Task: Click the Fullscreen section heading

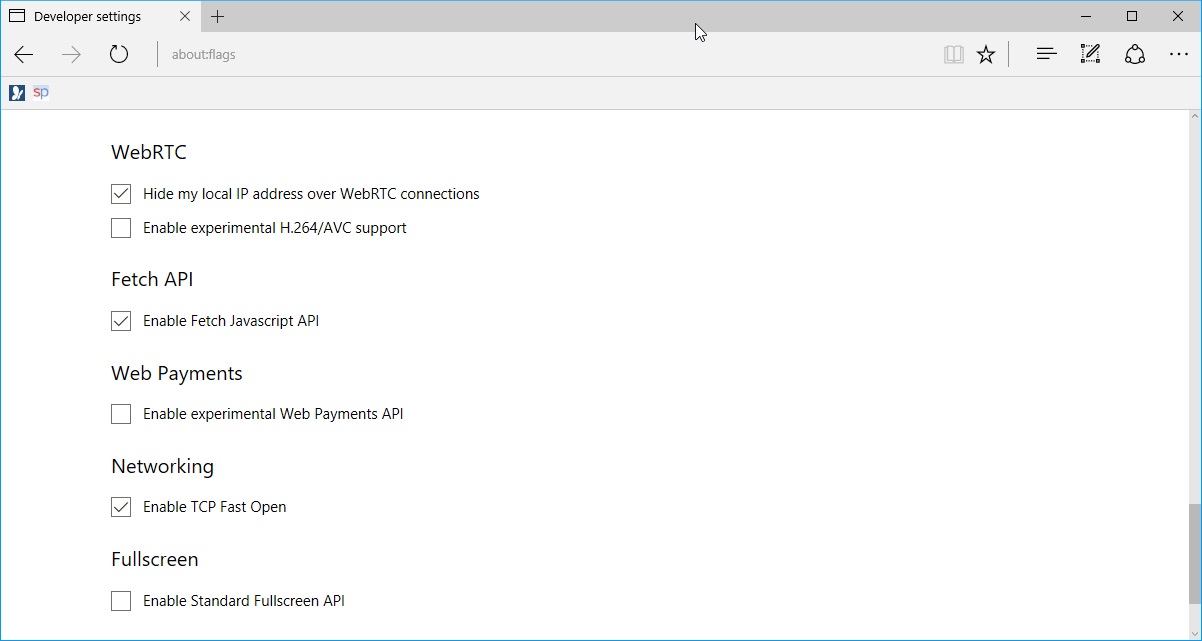Action: tap(155, 560)
